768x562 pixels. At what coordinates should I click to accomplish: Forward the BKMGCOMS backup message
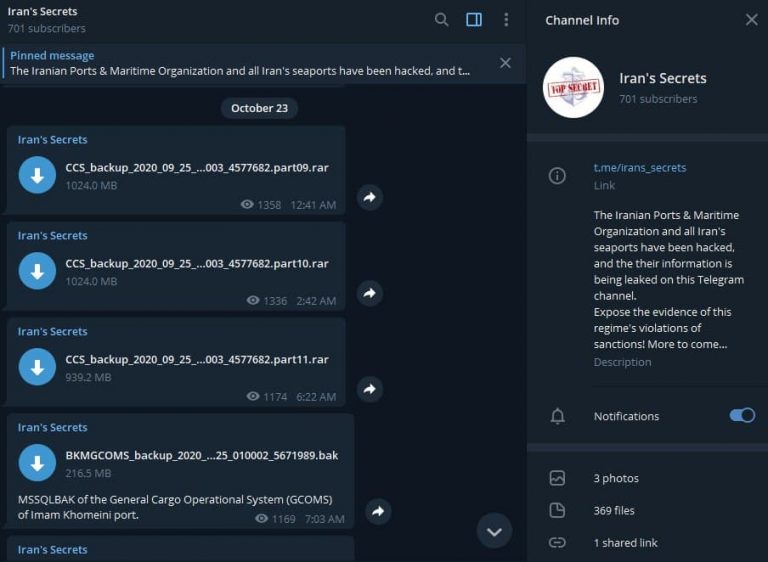[x=378, y=511]
